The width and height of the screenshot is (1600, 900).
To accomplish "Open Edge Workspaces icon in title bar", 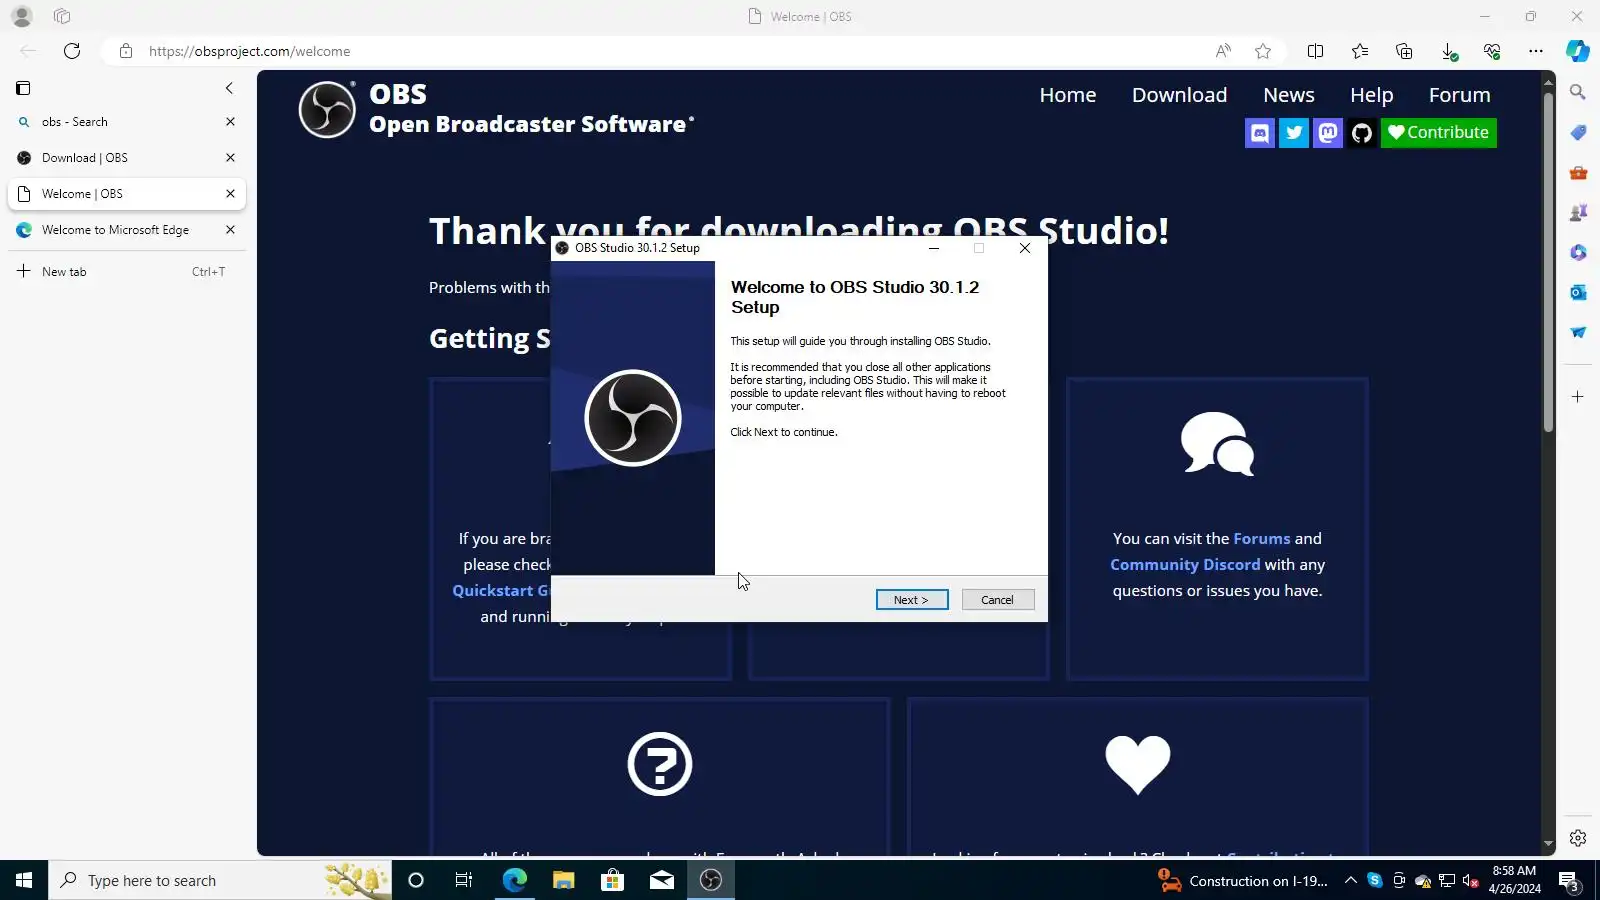I will (62, 16).
